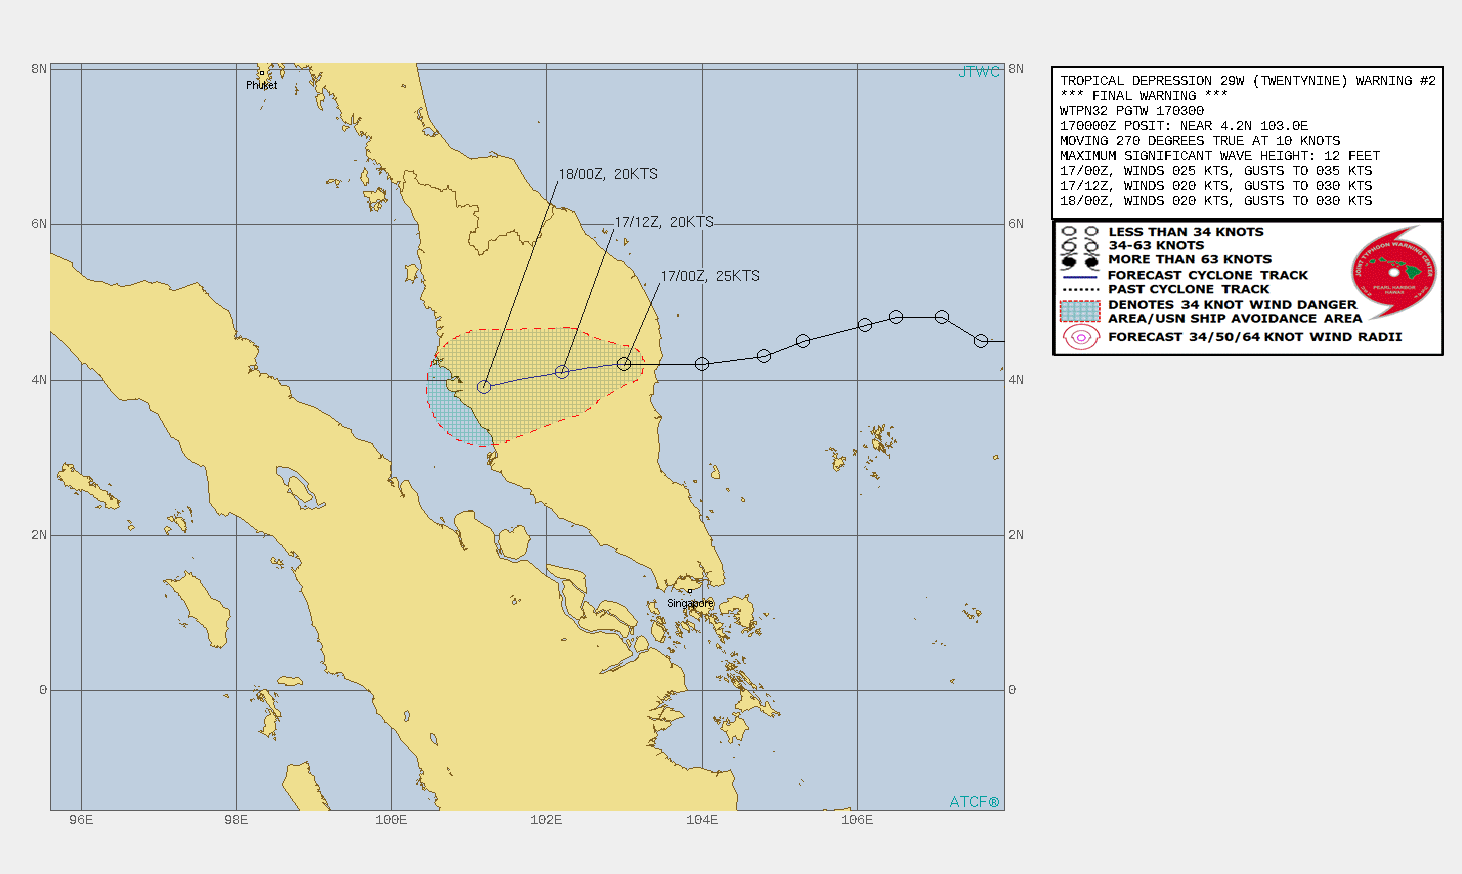Click the forecast wind radii legend icon

pyautogui.click(x=1080, y=337)
